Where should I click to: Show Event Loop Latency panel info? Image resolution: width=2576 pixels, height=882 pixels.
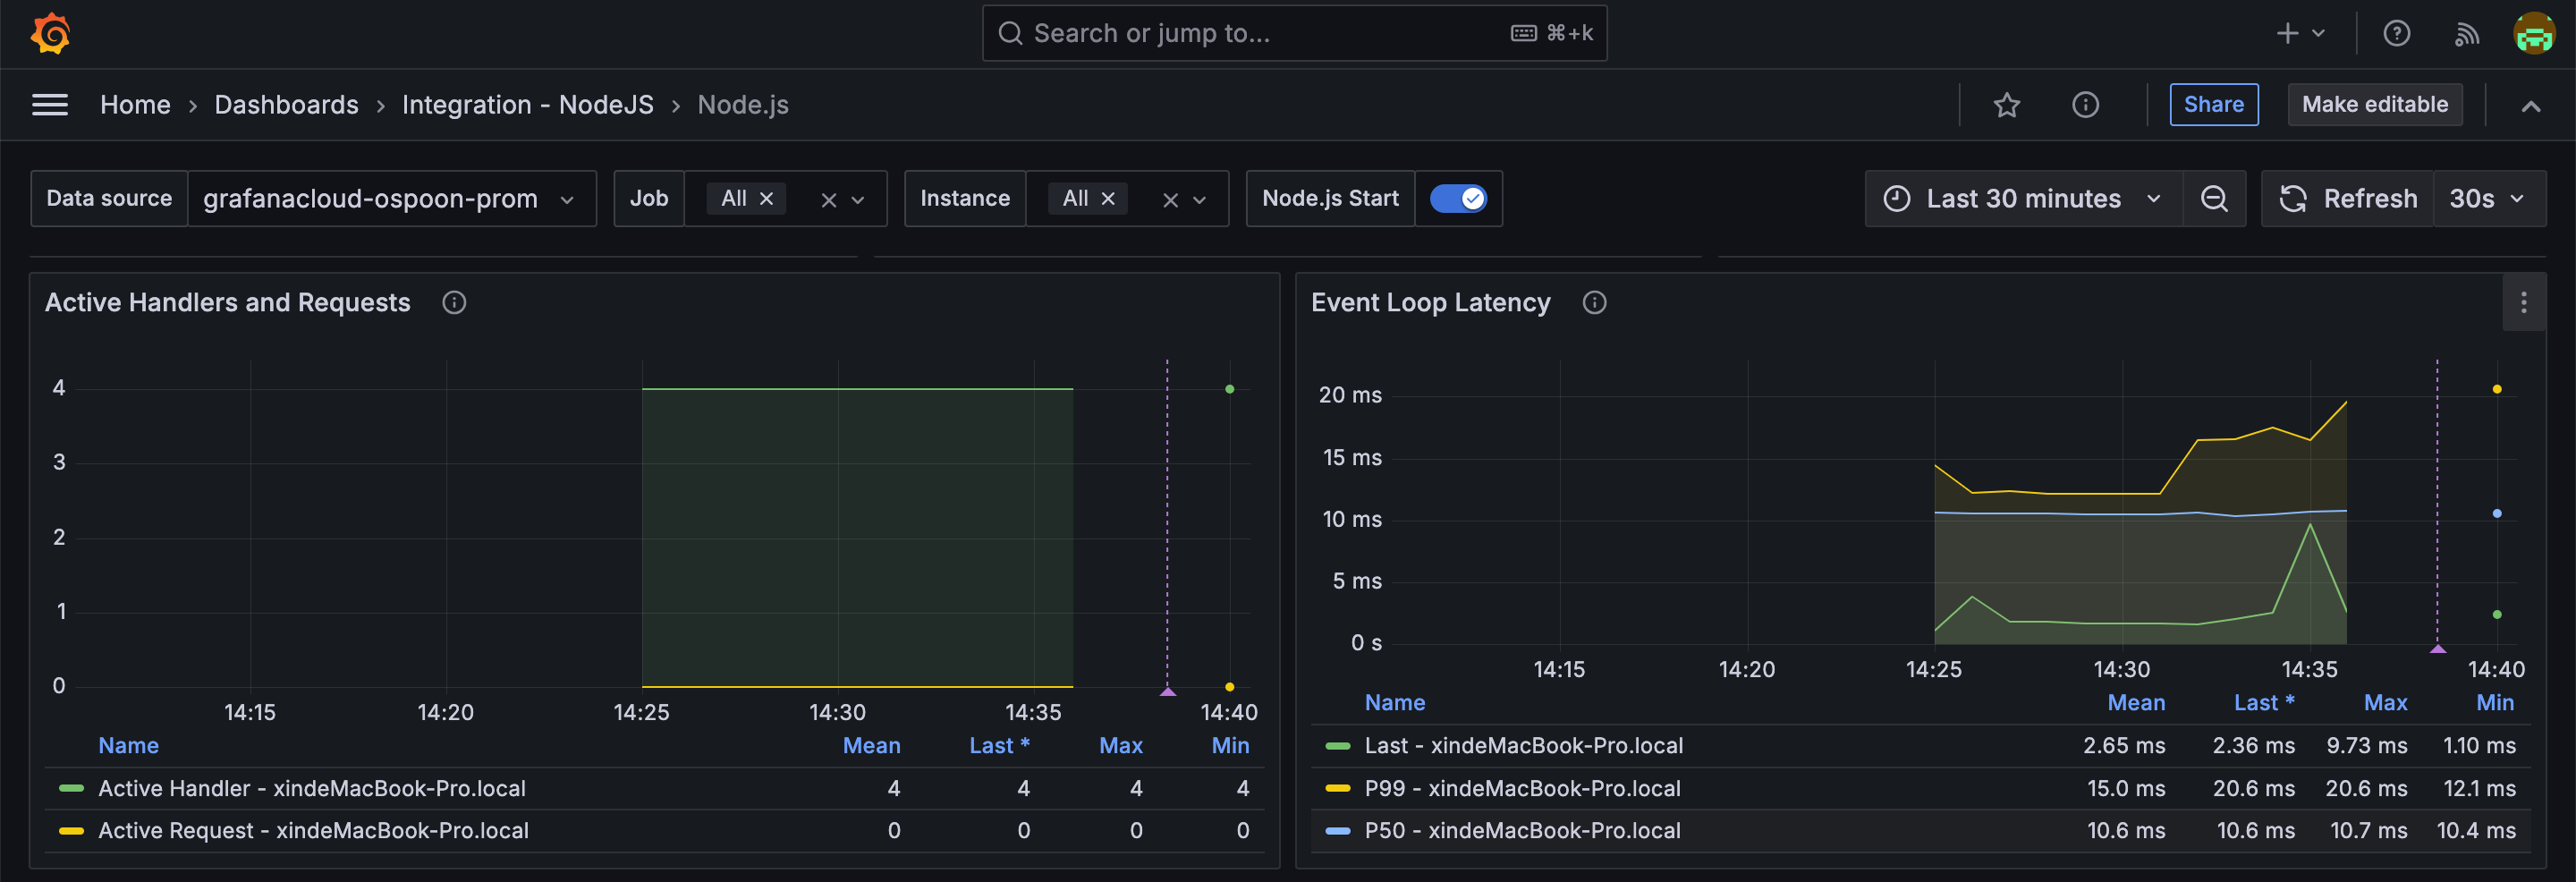[1594, 302]
